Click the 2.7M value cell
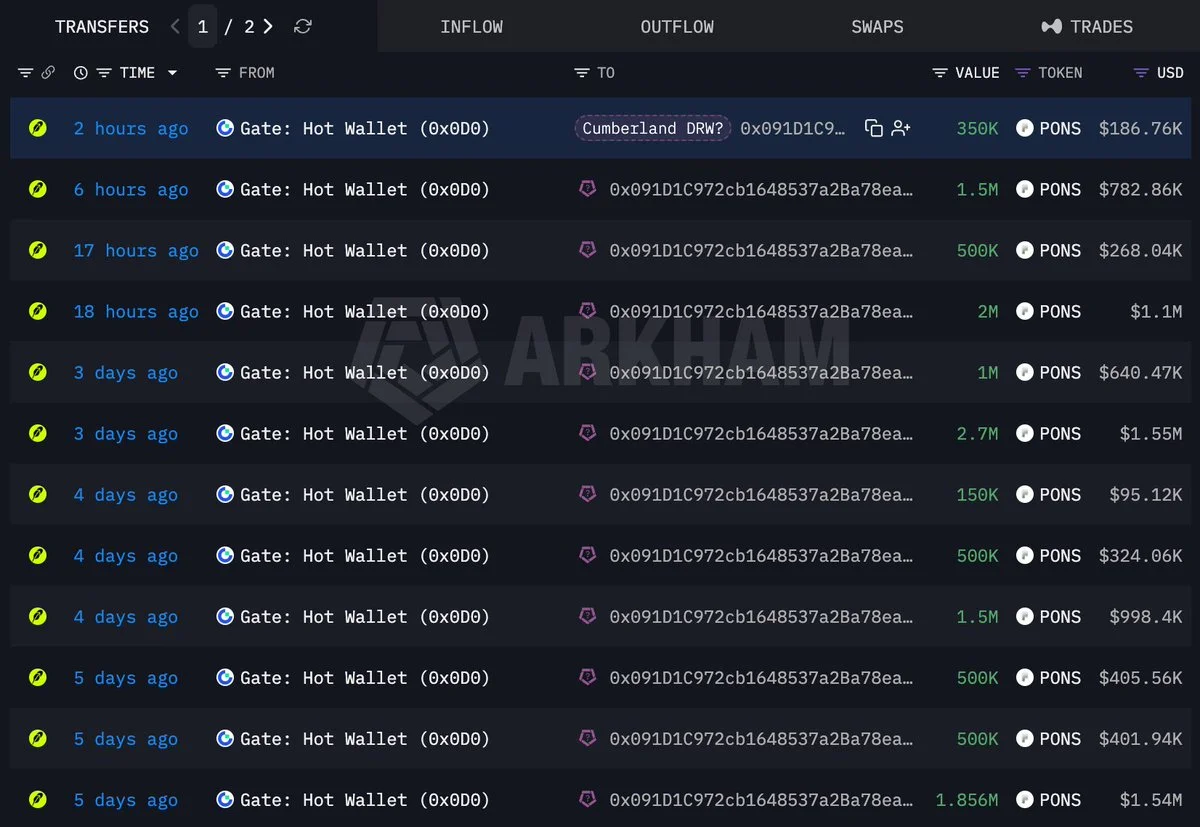Viewport: 1200px width, 827px height. 976,433
